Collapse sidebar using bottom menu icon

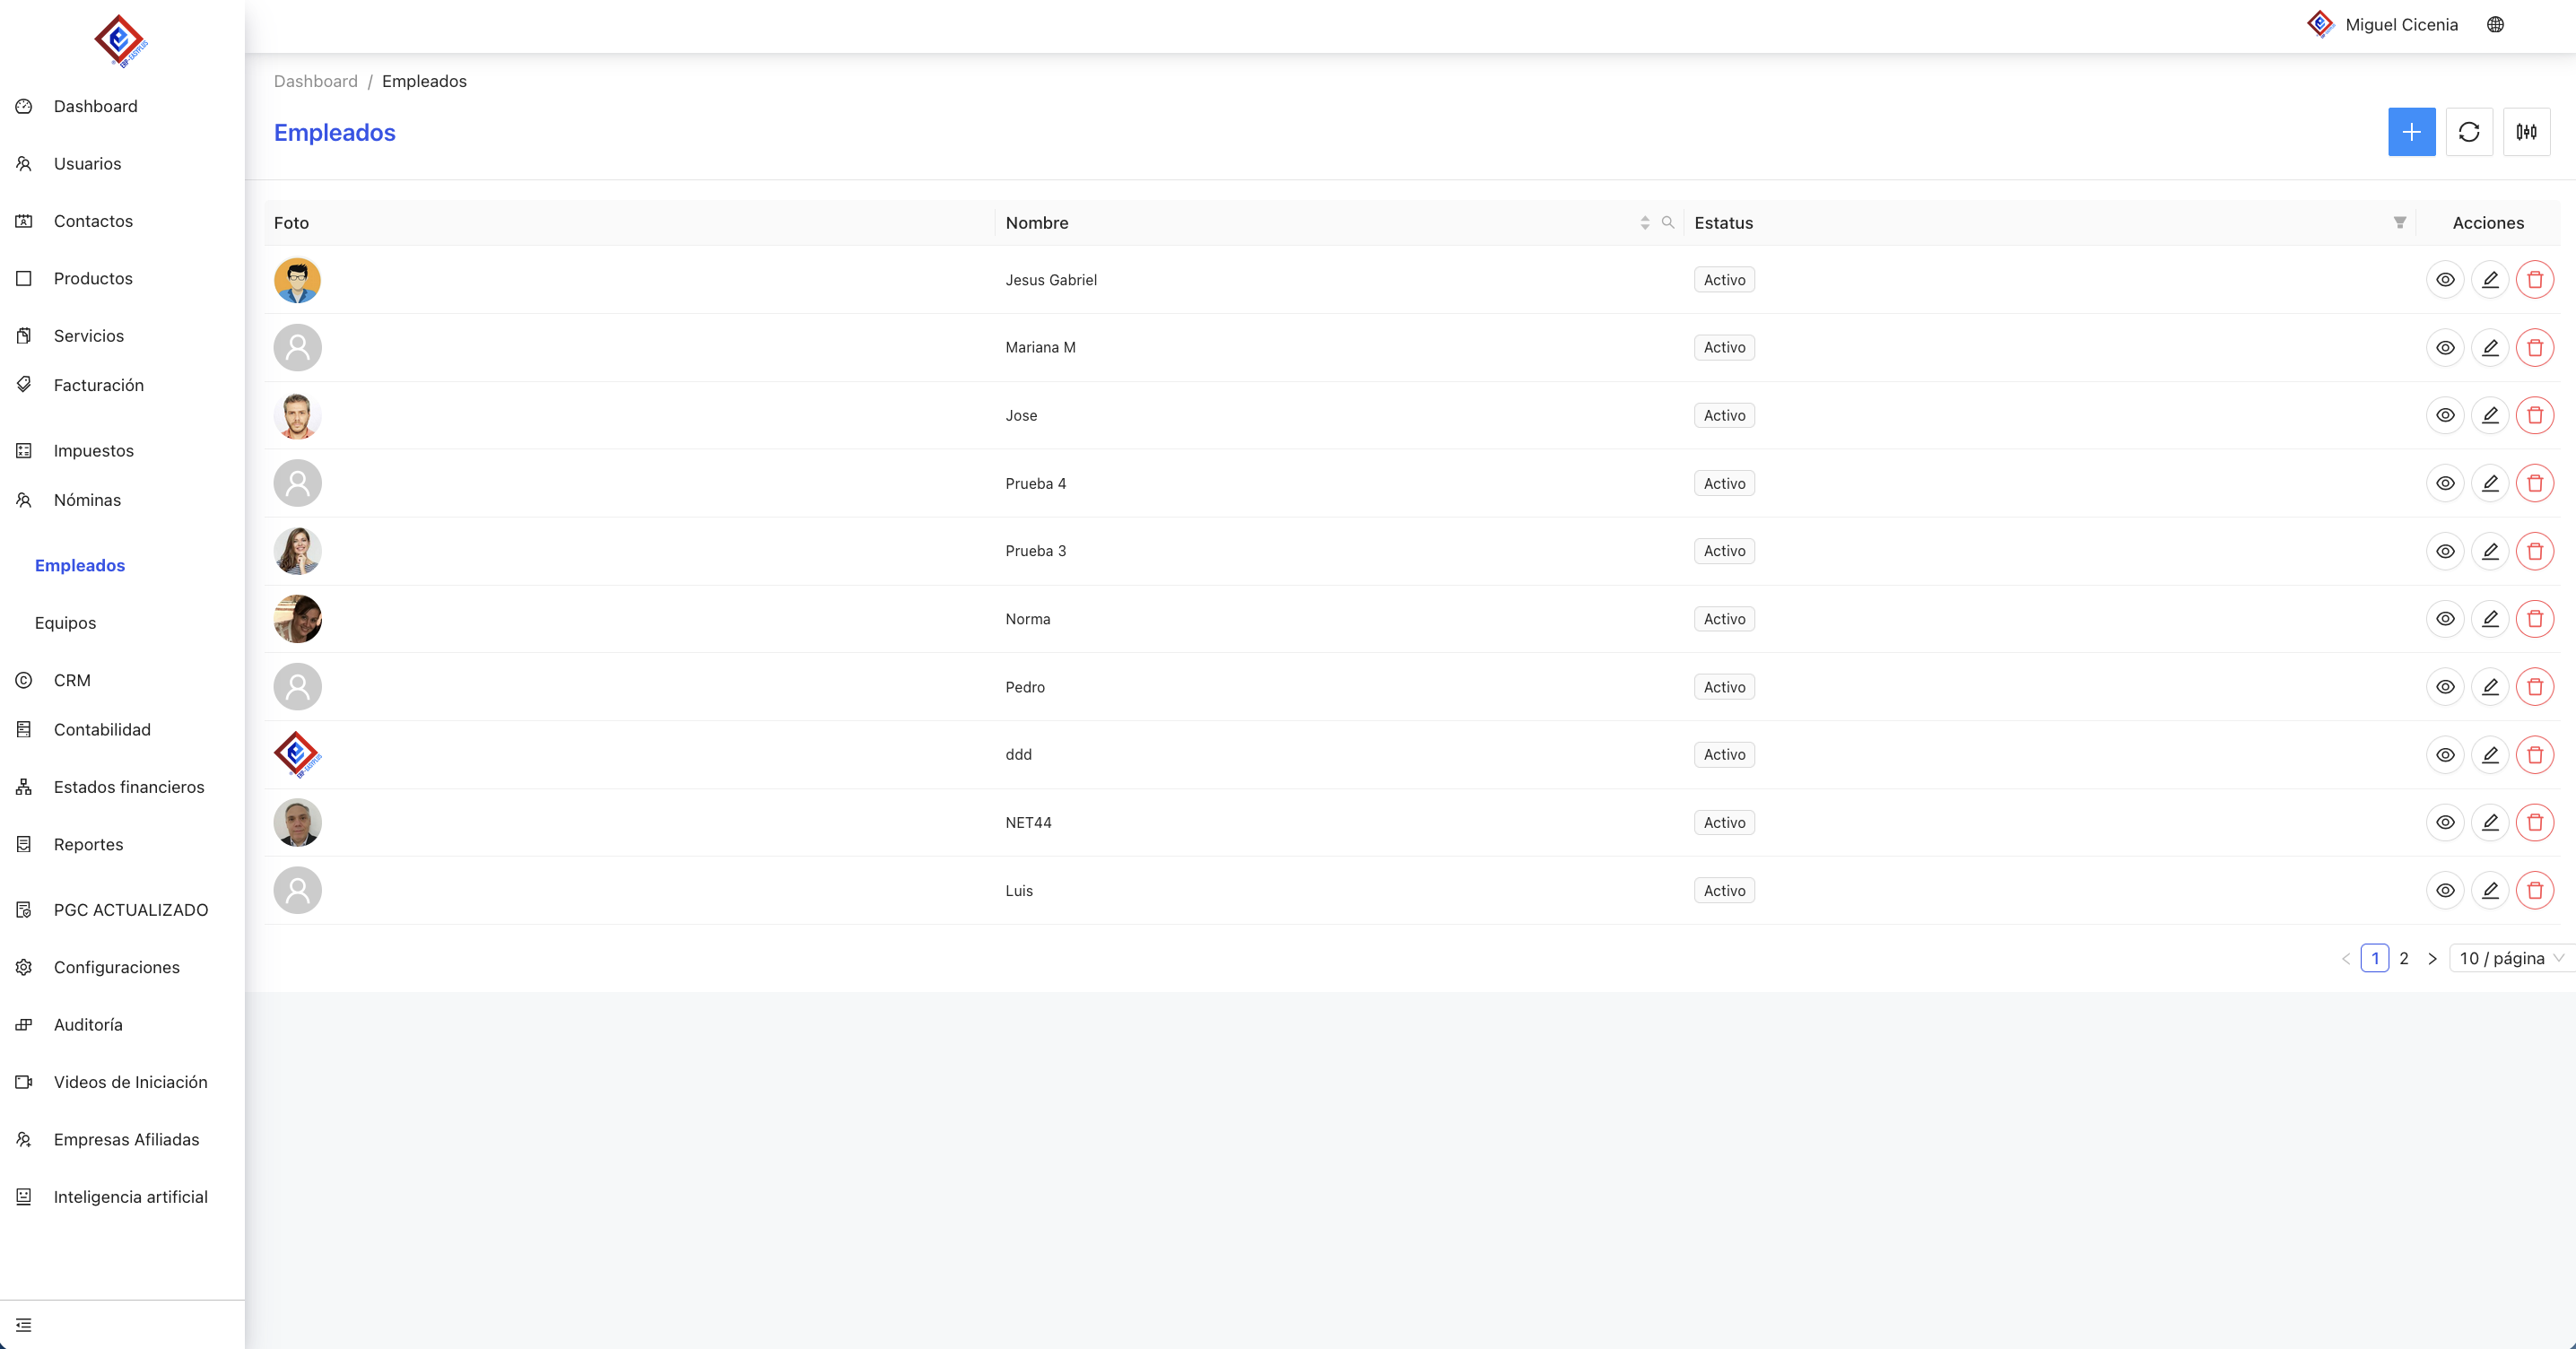[24, 1325]
